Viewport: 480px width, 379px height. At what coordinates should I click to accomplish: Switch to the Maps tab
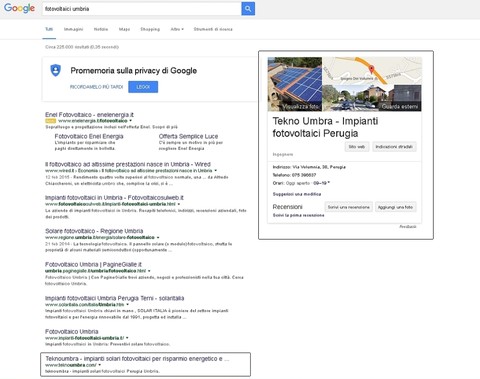click(124, 29)
